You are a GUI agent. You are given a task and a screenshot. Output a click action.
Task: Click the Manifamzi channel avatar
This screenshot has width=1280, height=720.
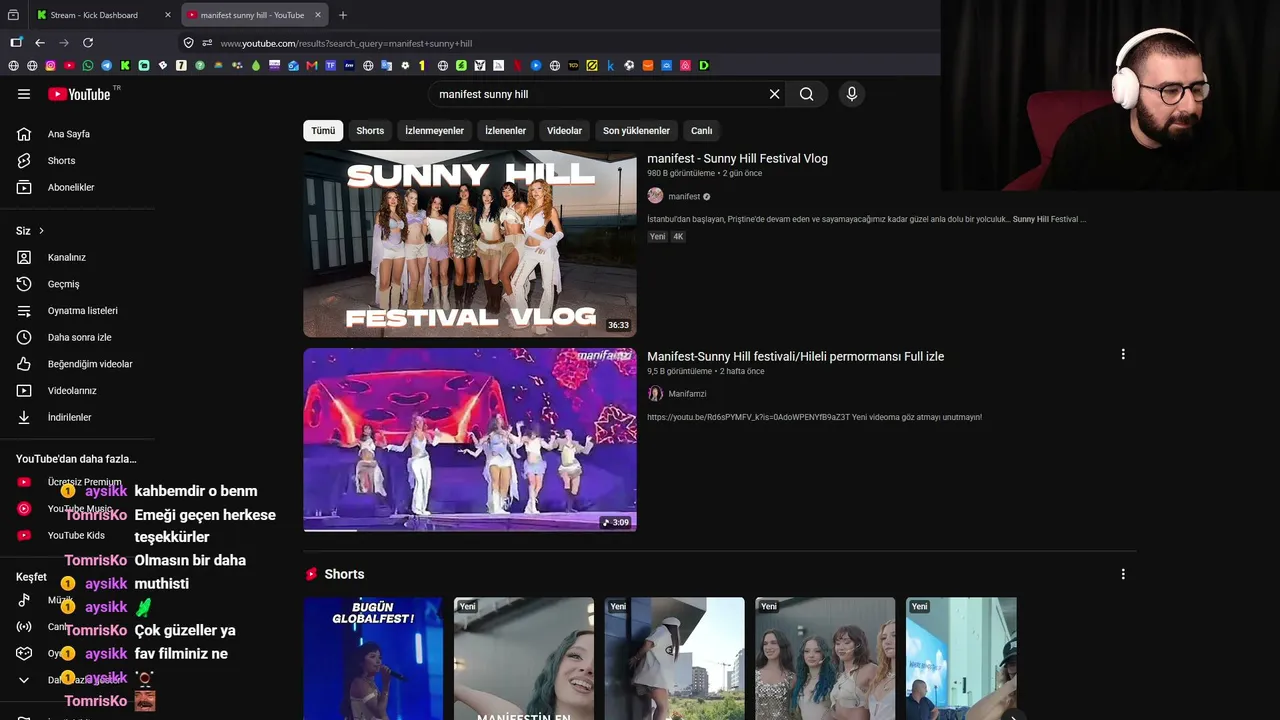coord(655,394)
